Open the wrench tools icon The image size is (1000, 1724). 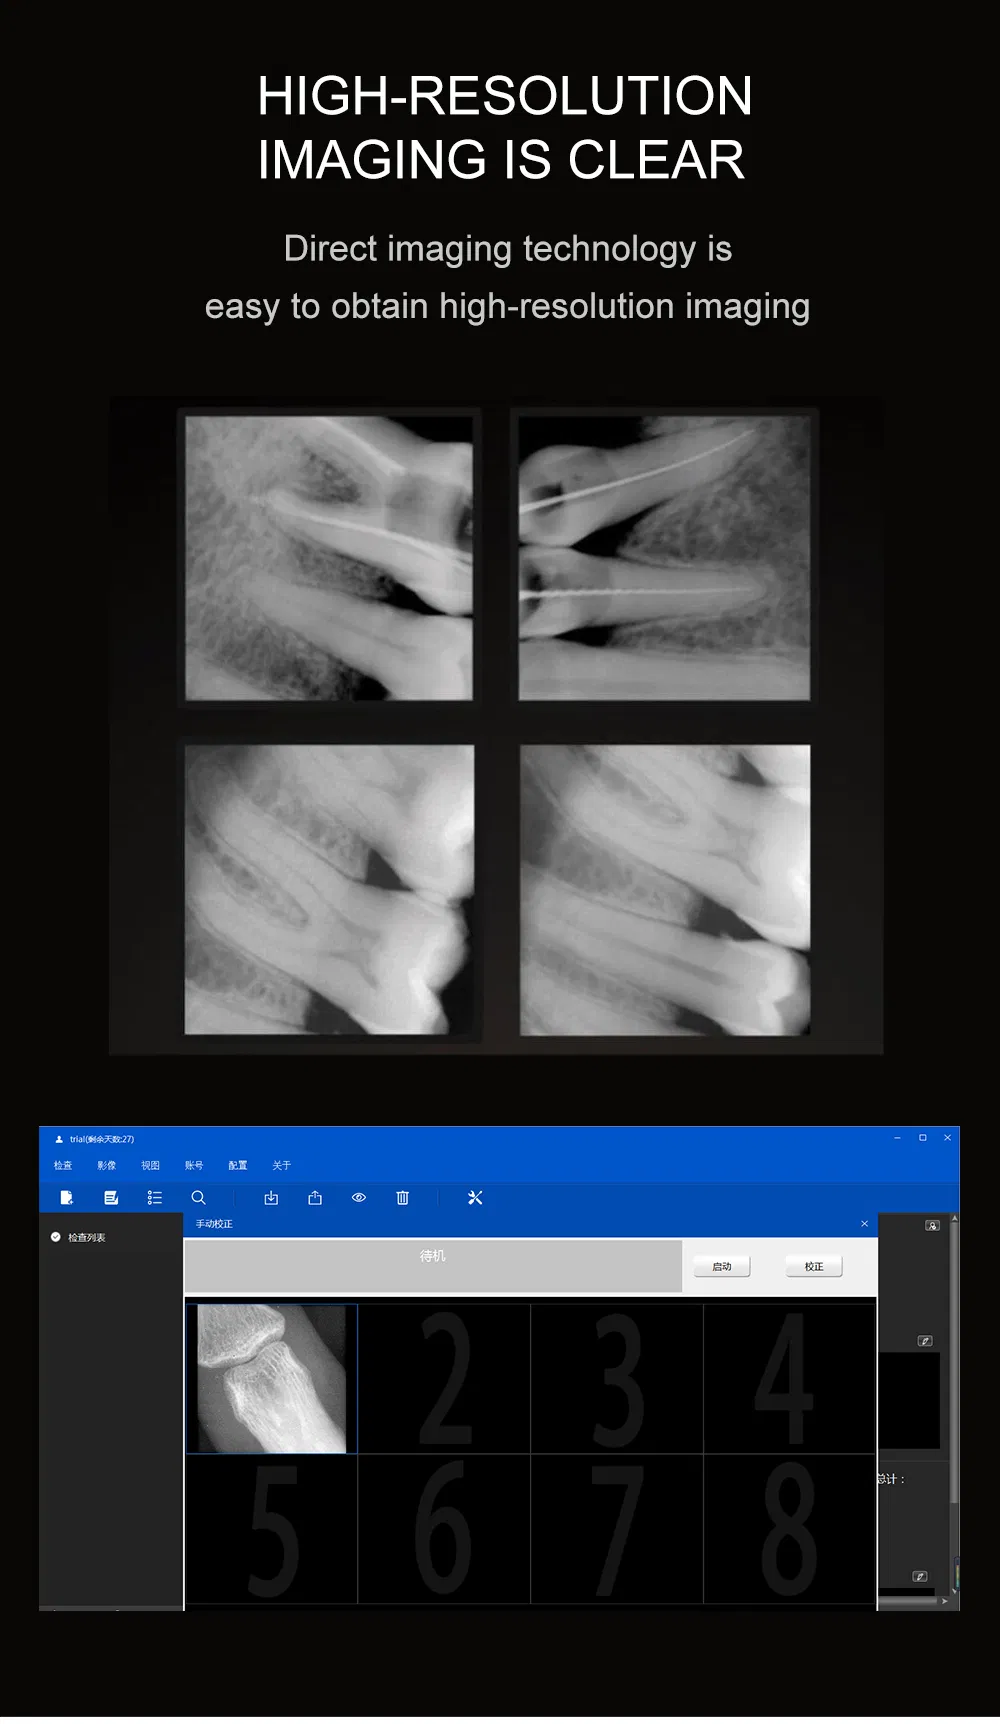(x=475, y=1197)
